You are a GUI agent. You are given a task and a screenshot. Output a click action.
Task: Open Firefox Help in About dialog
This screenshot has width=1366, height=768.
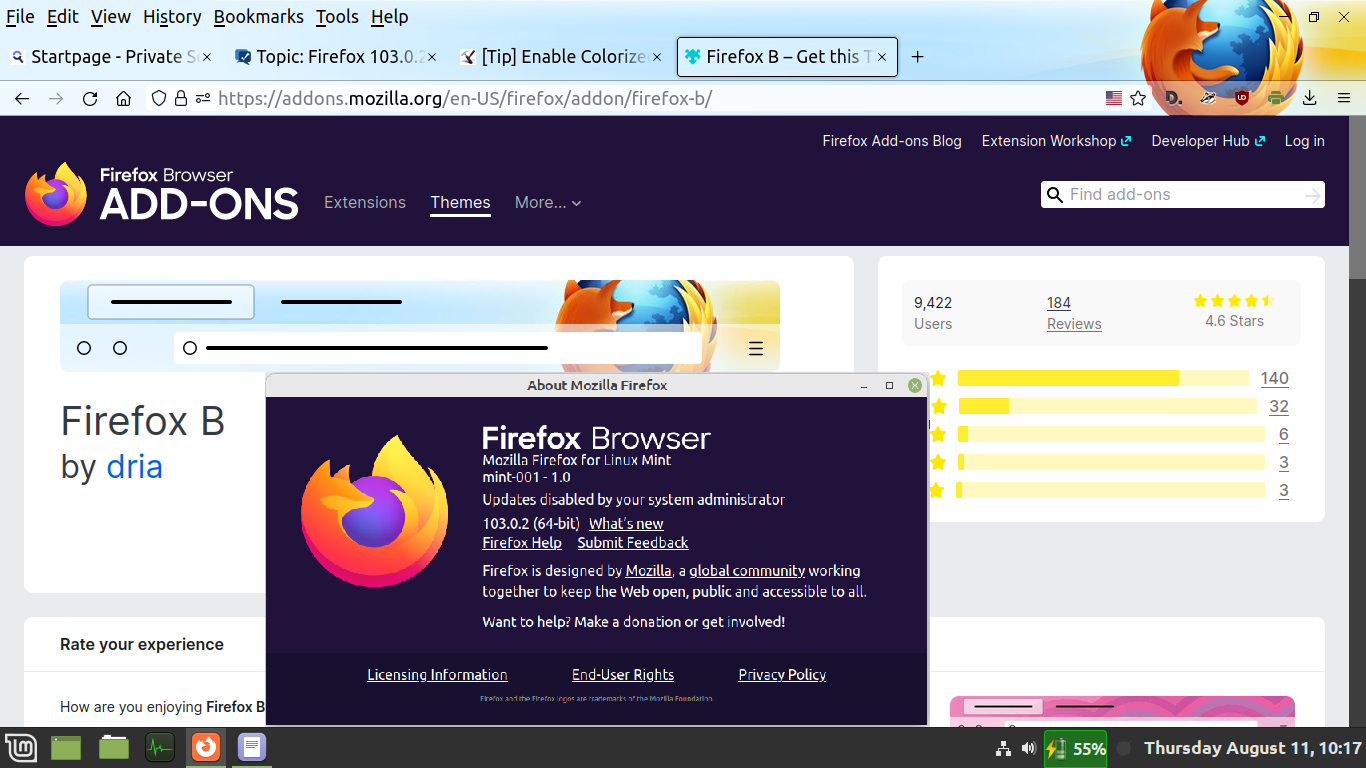[522, 543]
